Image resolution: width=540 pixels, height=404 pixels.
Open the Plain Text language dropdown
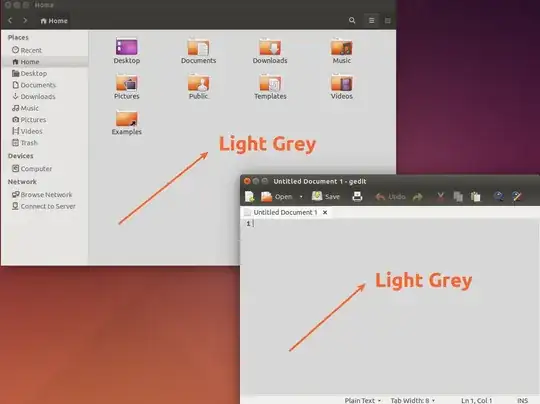point(363,400)
